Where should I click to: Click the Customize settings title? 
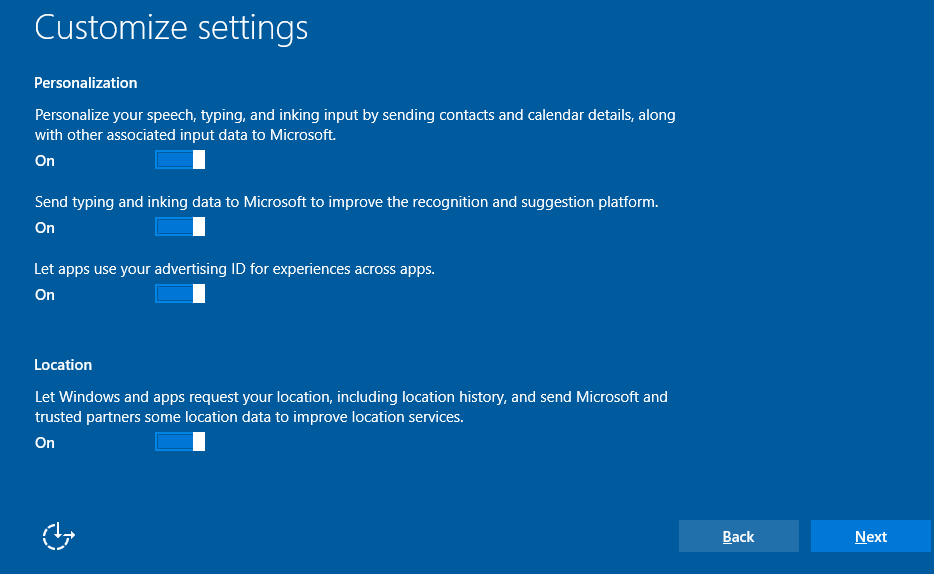pyautogui.click(x=171, y=27)
